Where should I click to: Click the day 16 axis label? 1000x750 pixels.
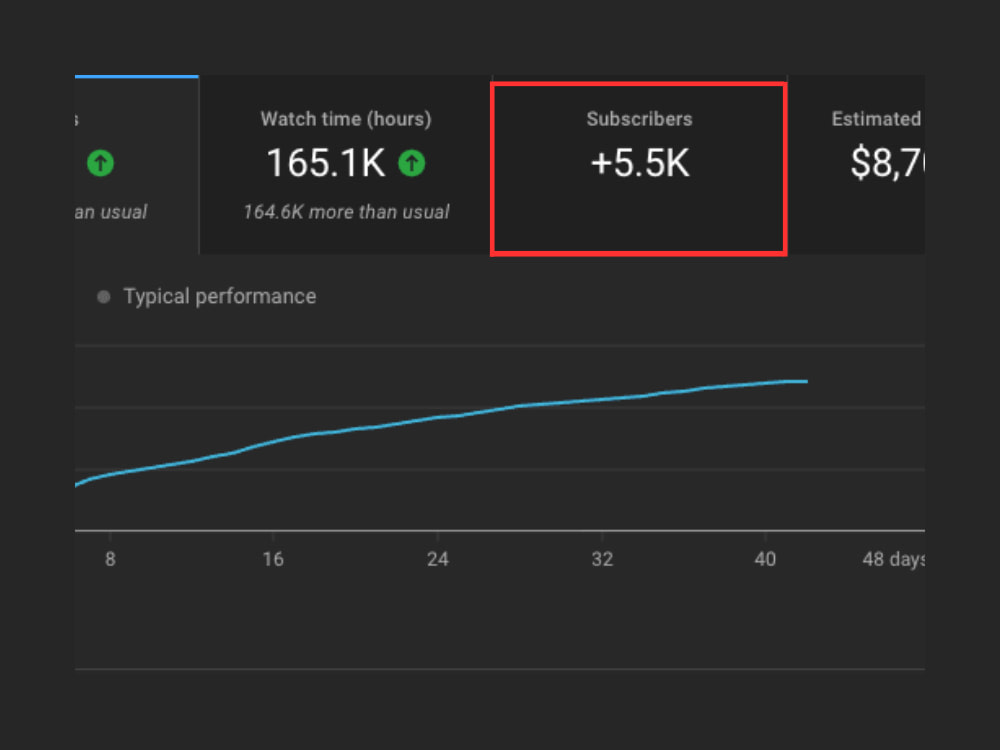tap(273, 559)
